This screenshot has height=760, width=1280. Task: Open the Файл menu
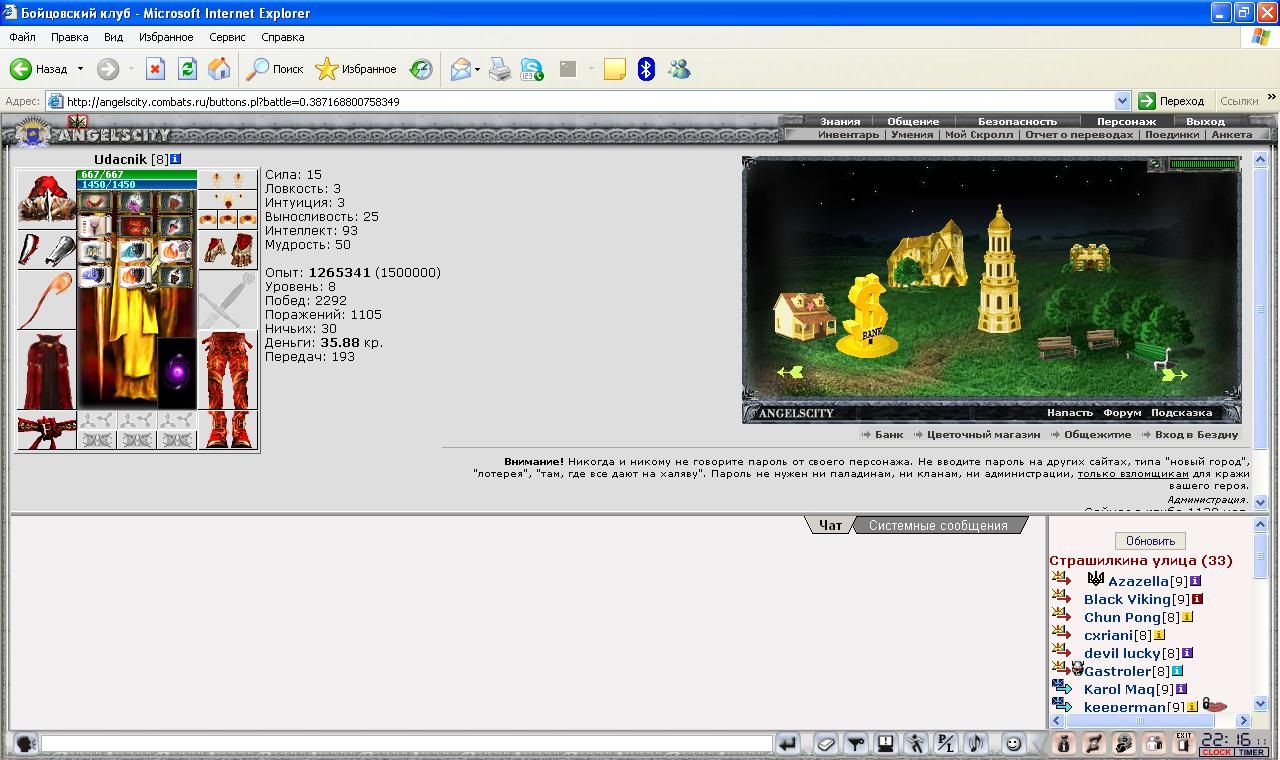point(22,37)
